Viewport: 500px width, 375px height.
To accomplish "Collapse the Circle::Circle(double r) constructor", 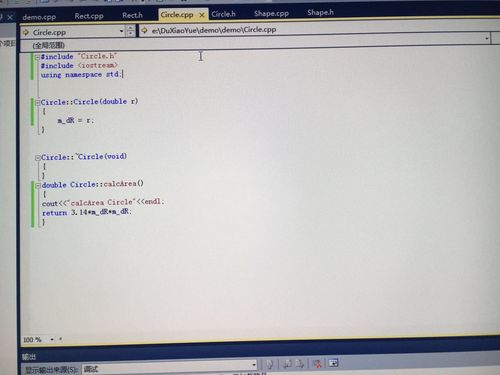I will [x=37, y=103].
